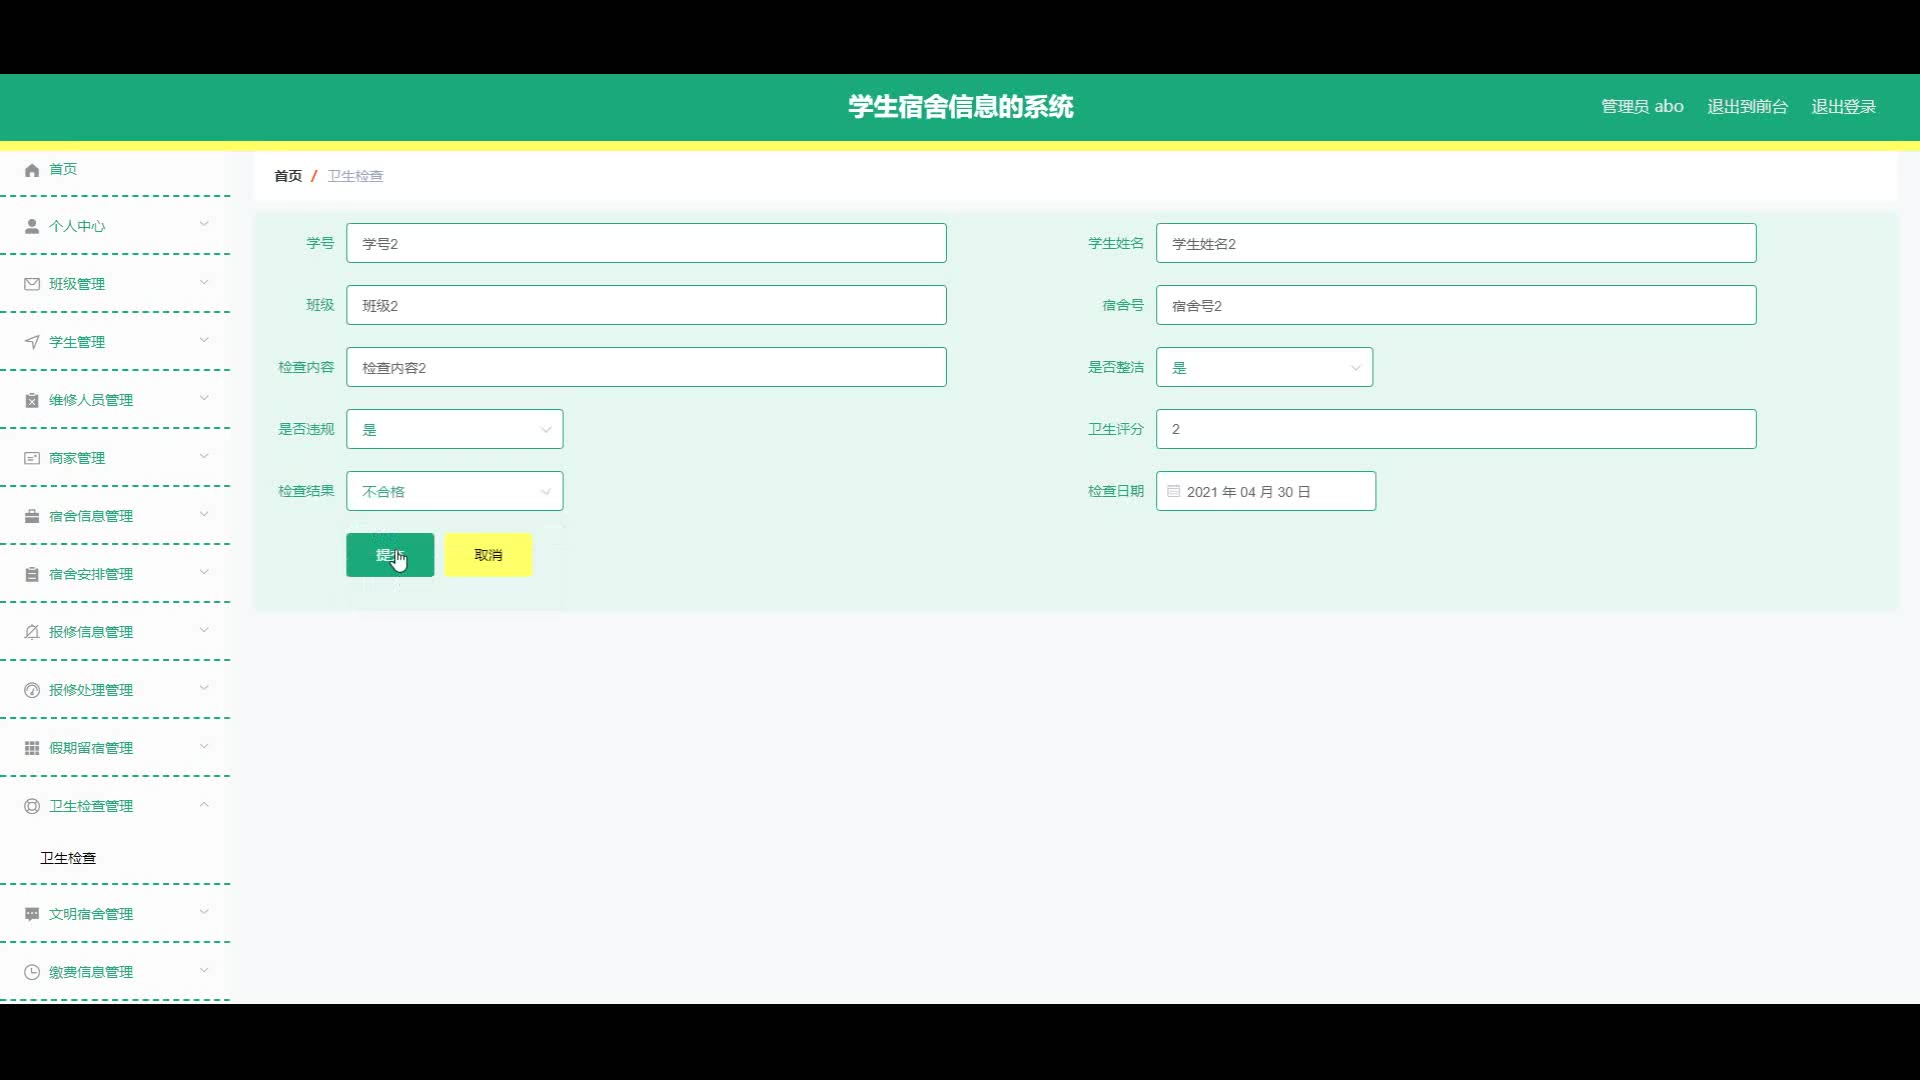
Task: Click the briefcase icon beside 宿舍信息管理
Action: pos(32,516)
